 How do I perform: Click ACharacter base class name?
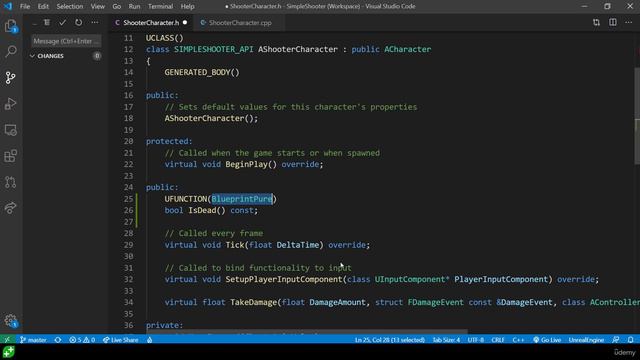tap(407, 49)
